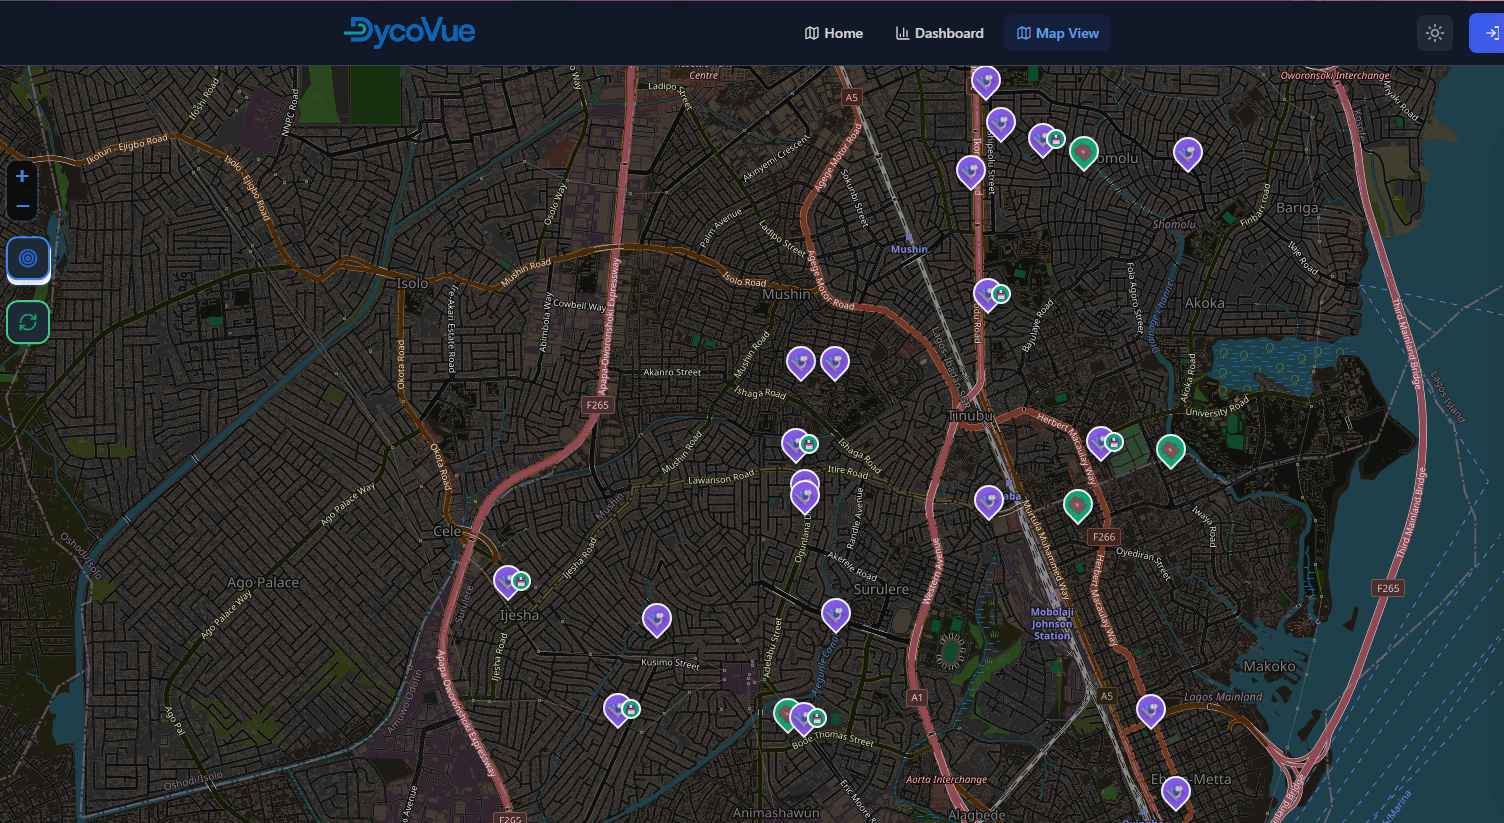Go to the Home page
The height and width of the screenshot is (823, 1504).
click(x=834, y=33)
